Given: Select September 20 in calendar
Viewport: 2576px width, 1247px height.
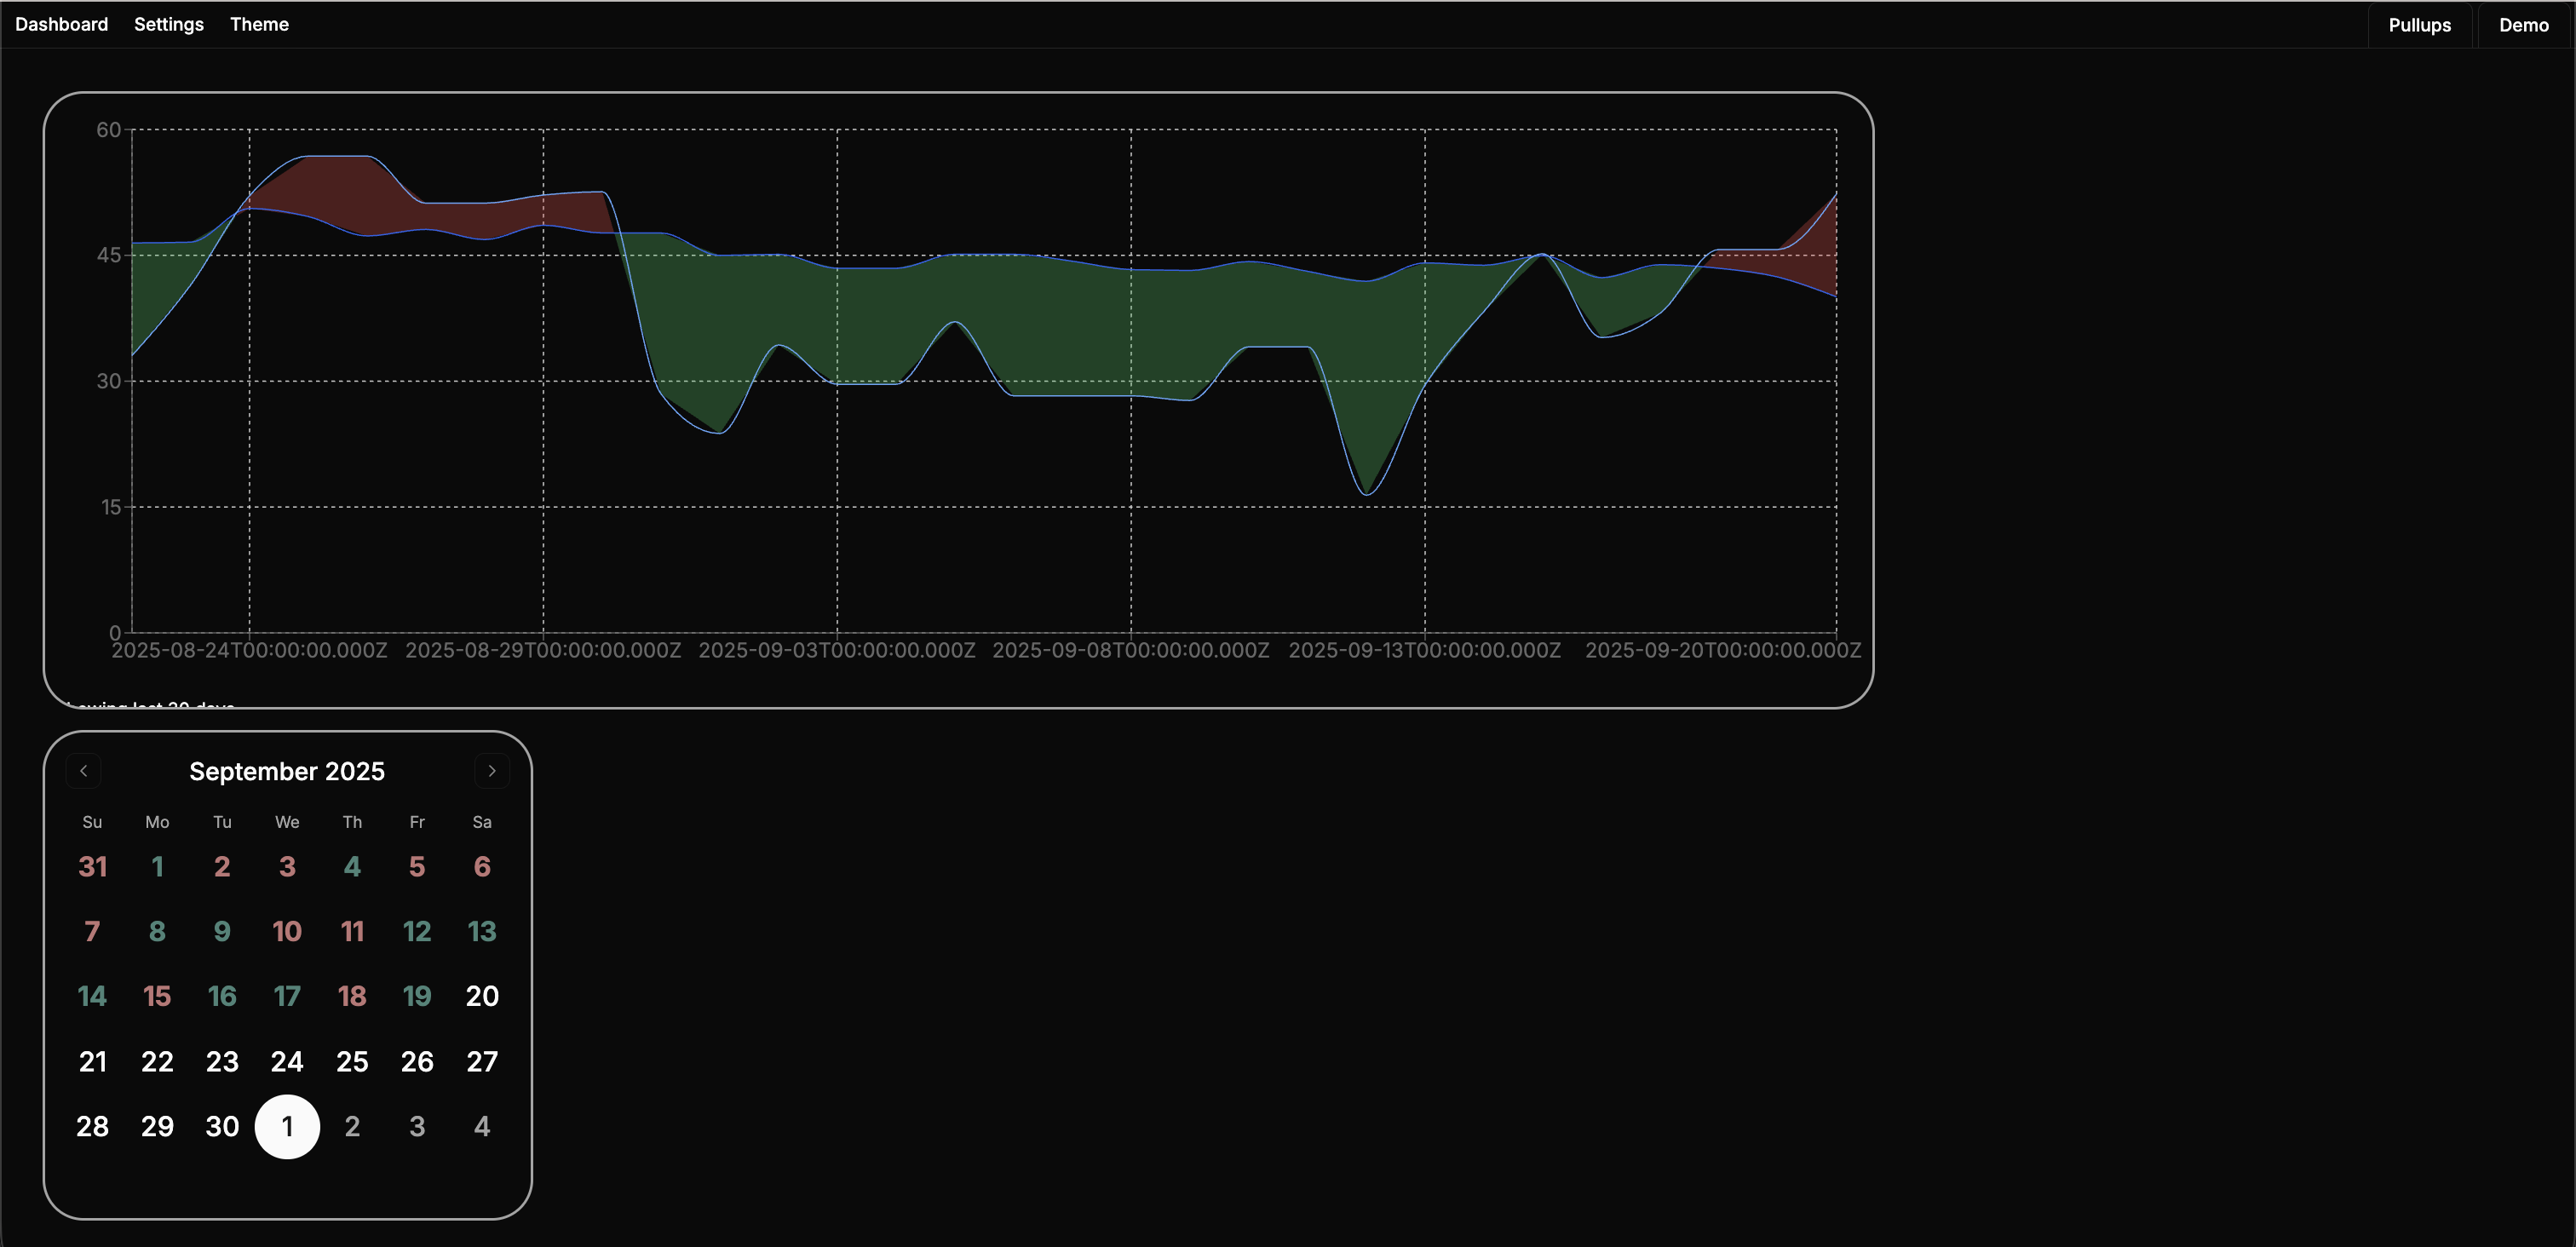Looking at the screenshot, I should (482, 996).
